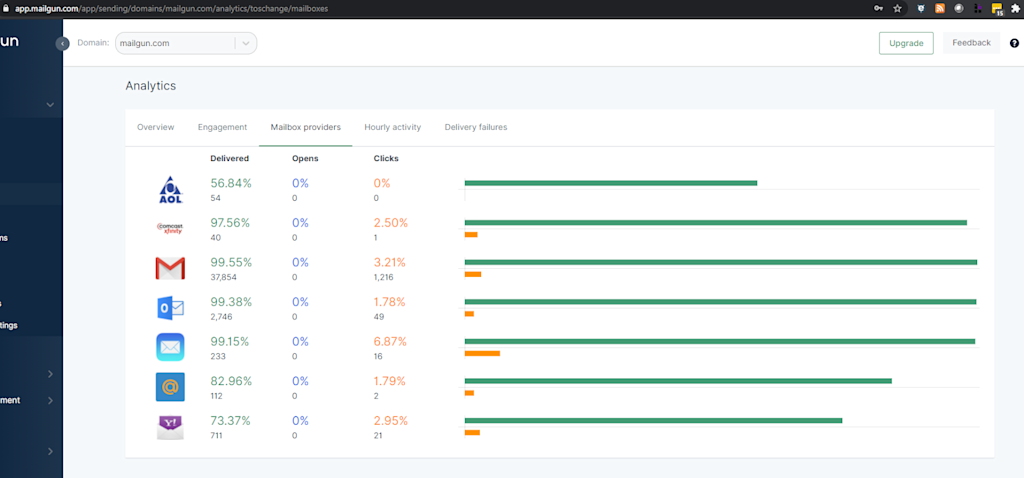Click AOL's 56.84% delivered value

231,183
